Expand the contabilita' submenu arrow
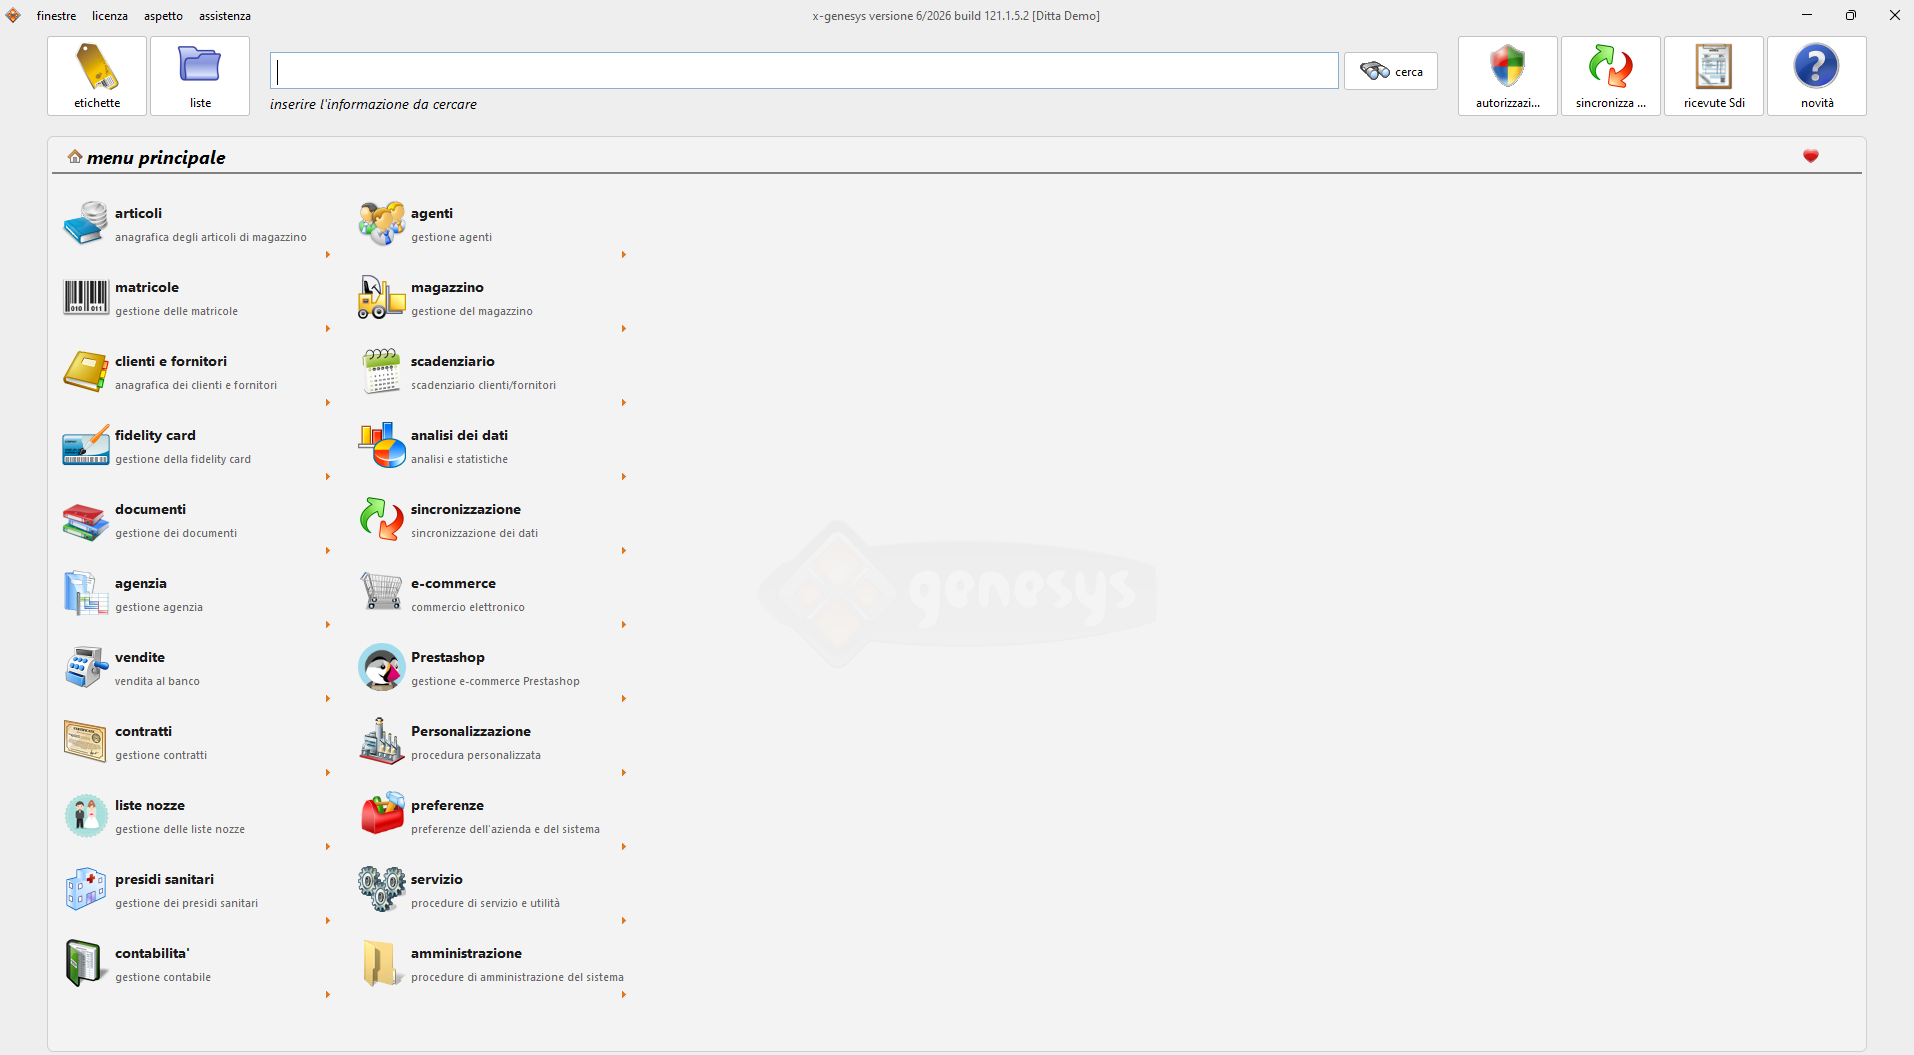 (328, 995)
